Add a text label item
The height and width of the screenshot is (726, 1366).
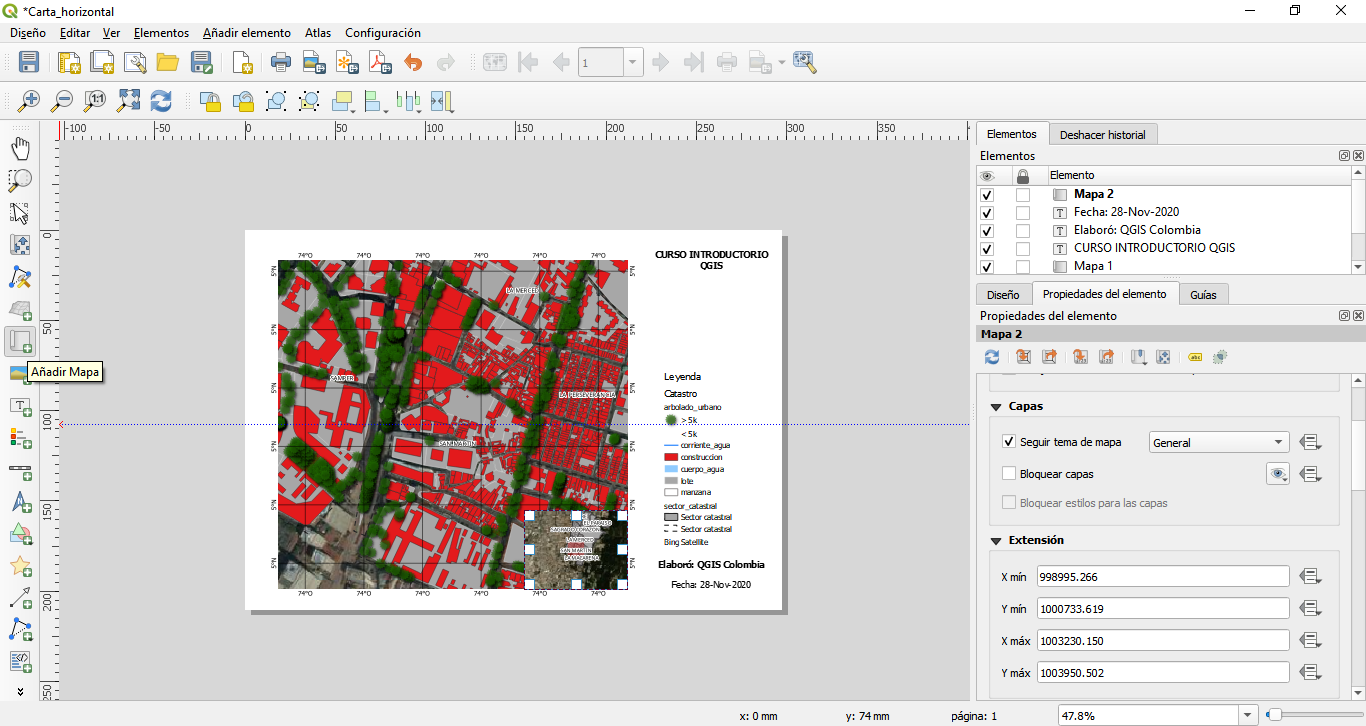20,406
